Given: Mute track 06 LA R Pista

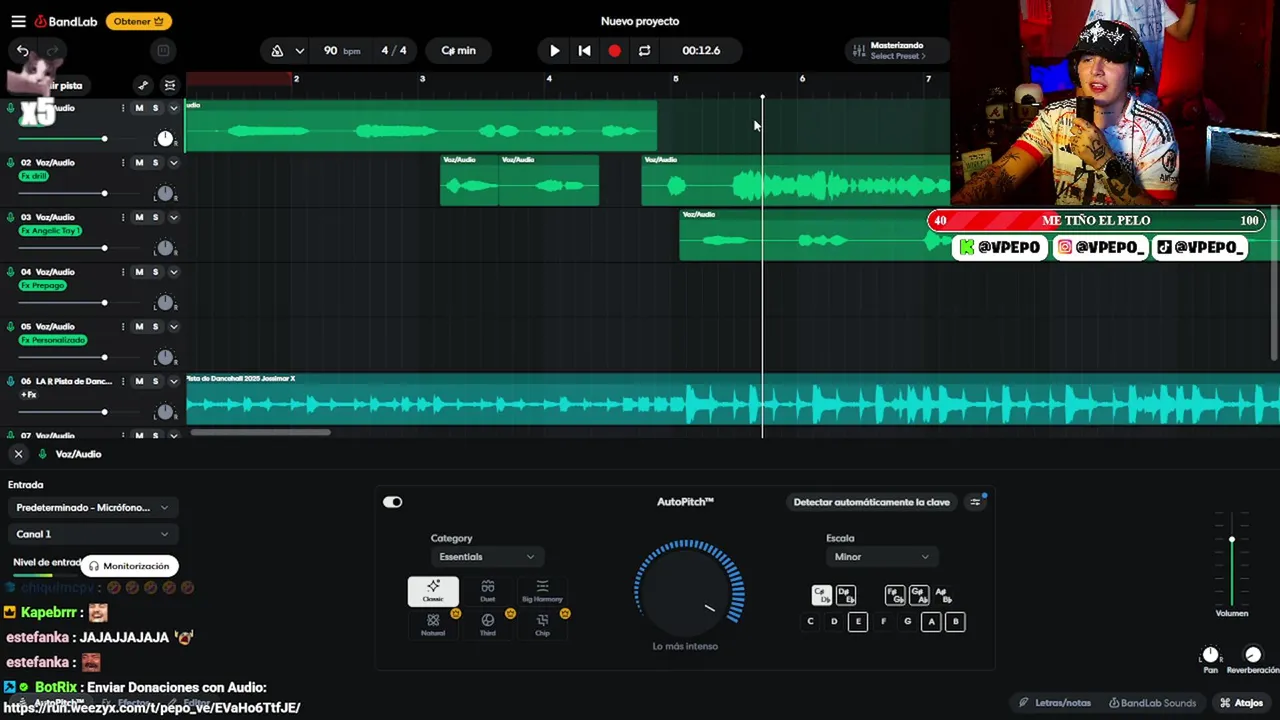Looking at the screenshot, I should coord(139,381).
